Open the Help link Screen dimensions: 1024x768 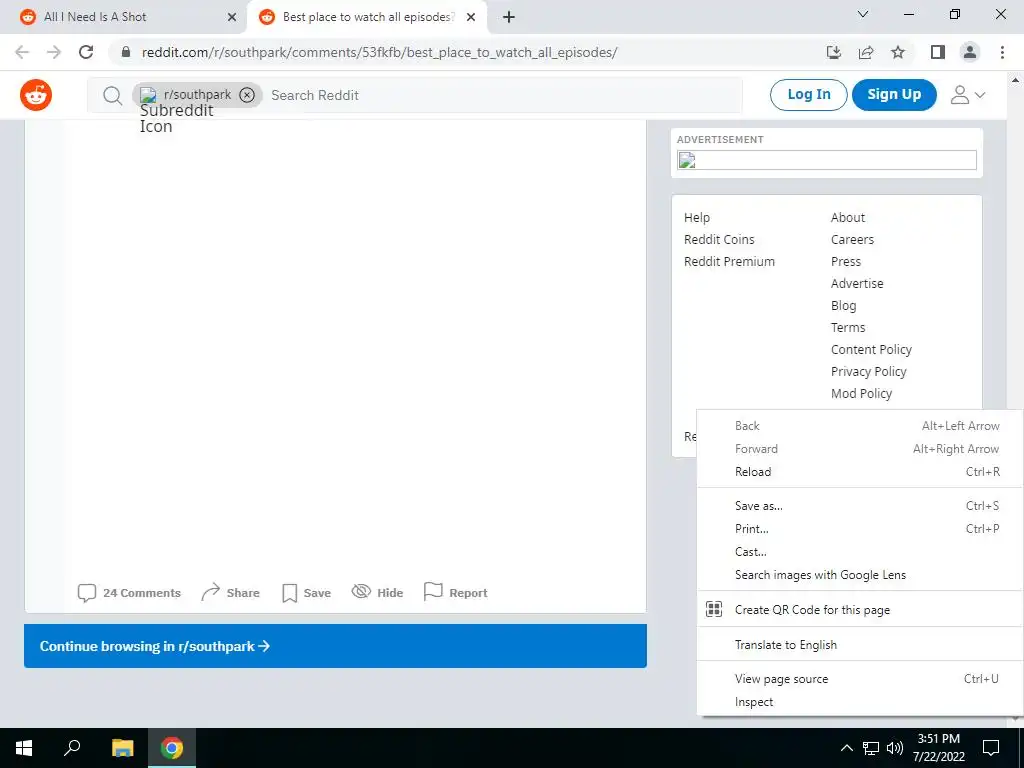pyautogui.click(x=697, y=217)
